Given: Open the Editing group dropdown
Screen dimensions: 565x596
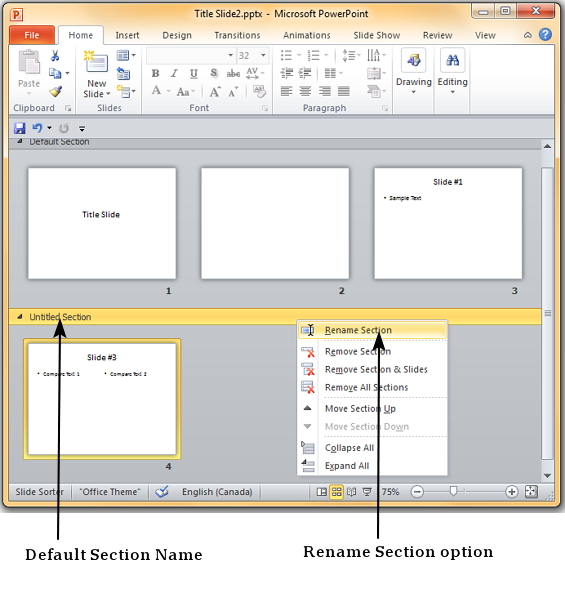Looking at the screenshot, I should click(452, 92).
